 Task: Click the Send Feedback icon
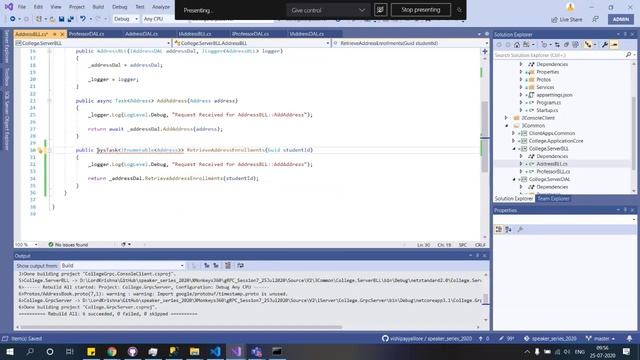596,19
